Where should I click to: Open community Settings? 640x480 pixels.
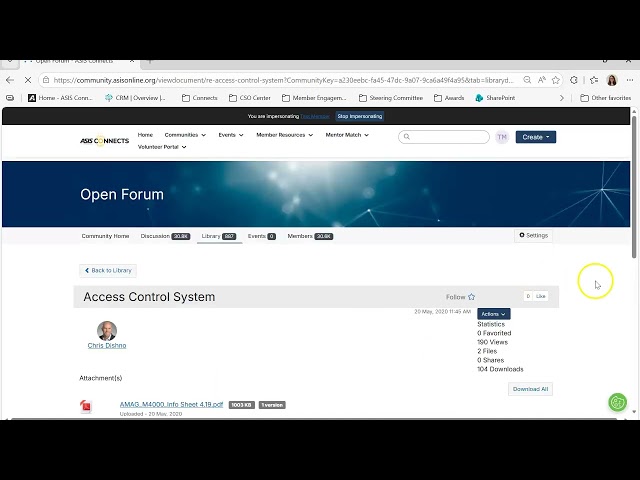click(x=533, y=236)
